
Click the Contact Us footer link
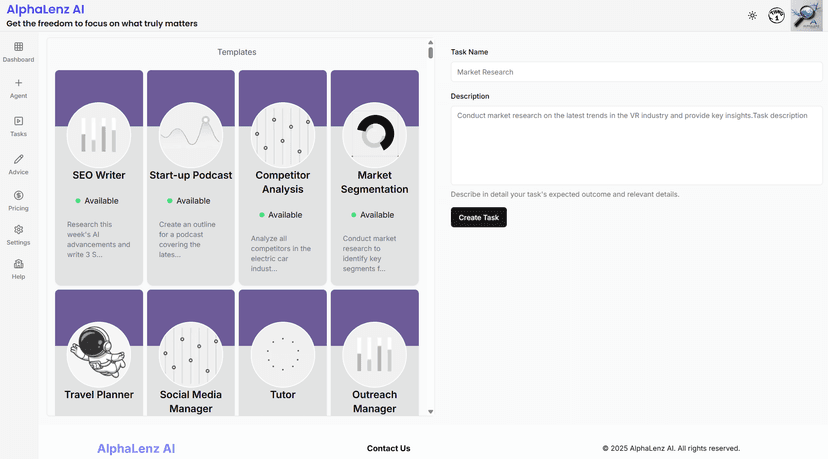[388, 448]
